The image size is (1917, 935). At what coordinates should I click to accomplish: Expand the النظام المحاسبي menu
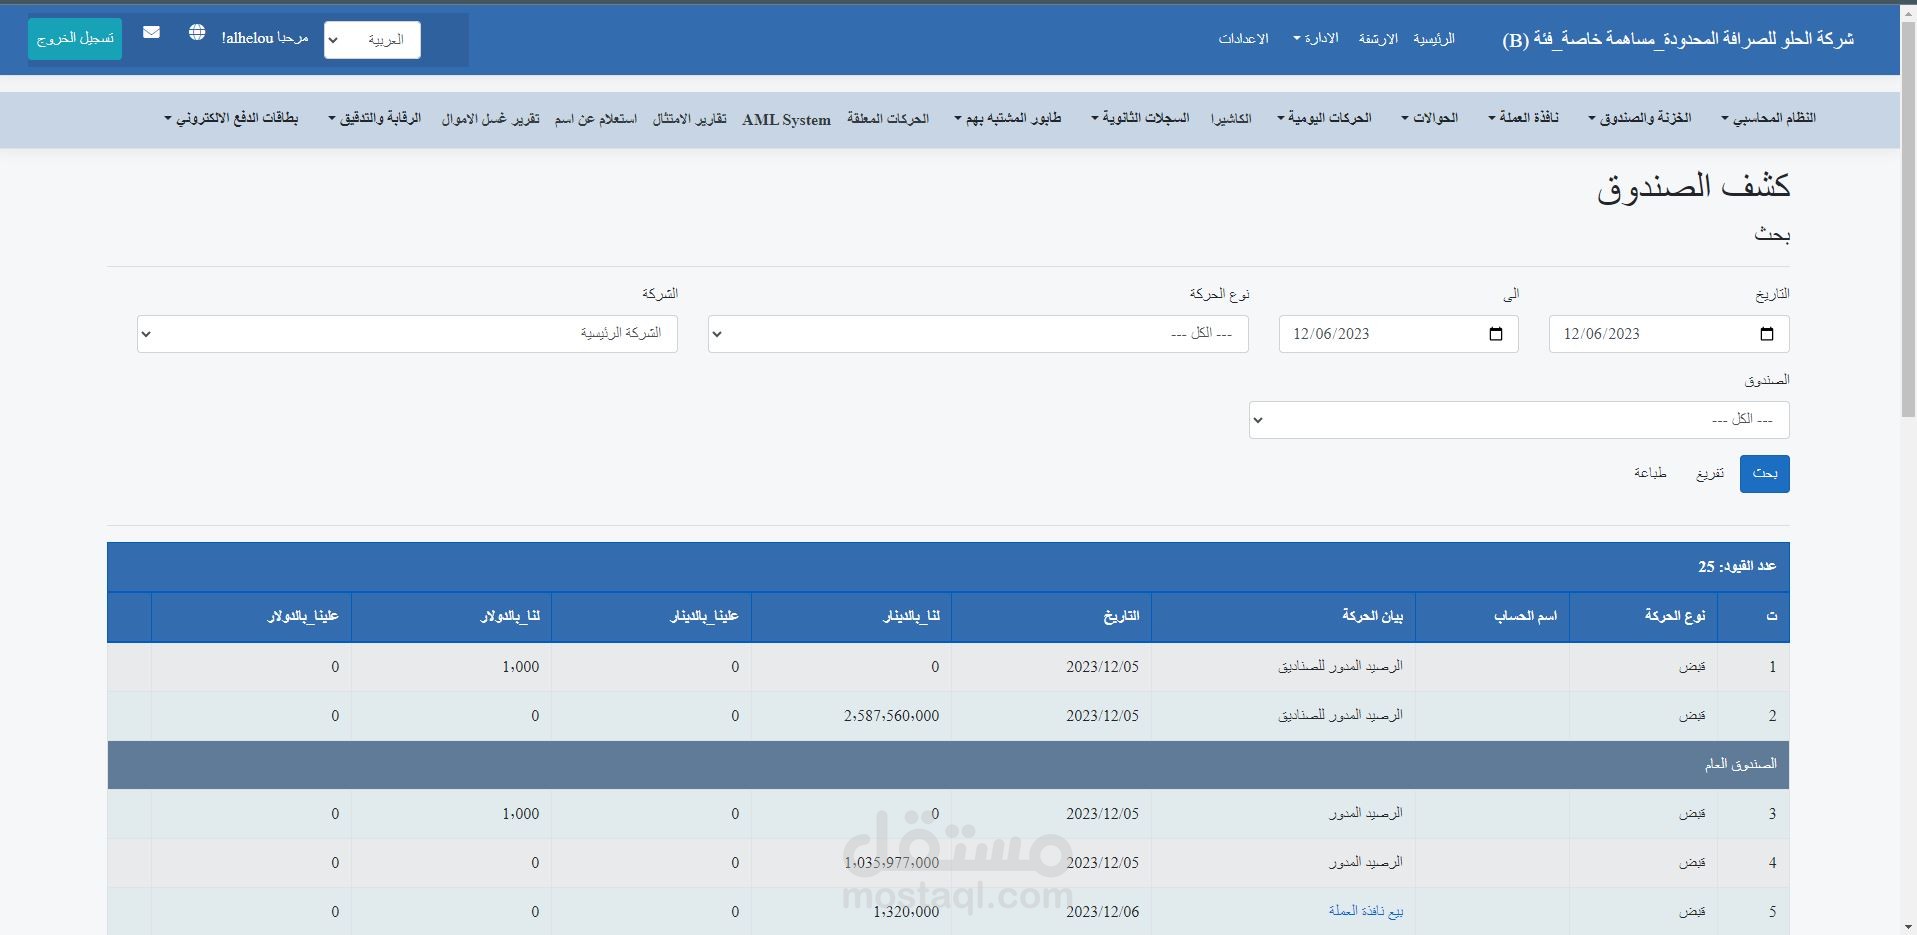point(1768,118)
